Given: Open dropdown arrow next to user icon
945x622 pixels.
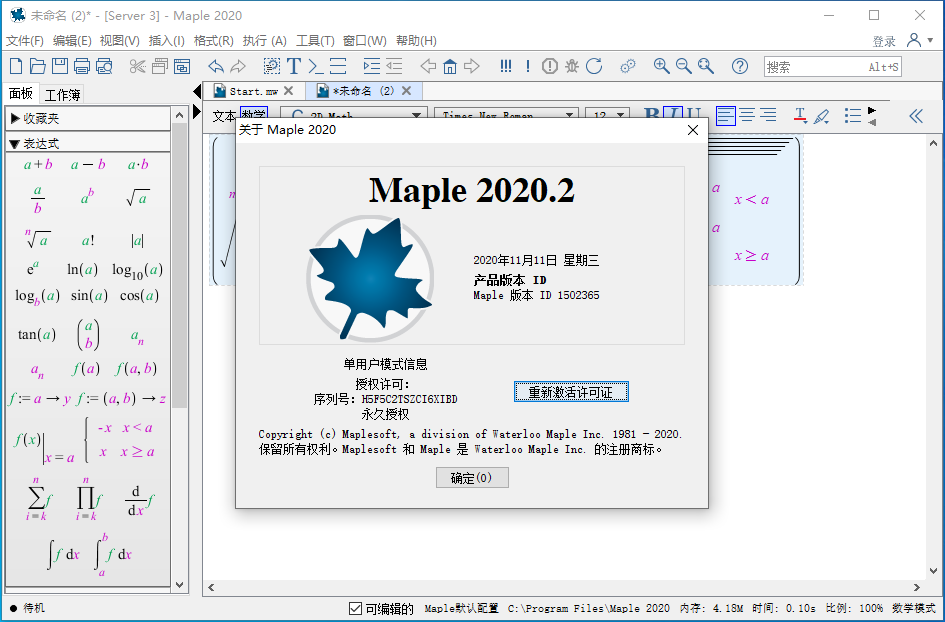Looking at the screenshot, I should pos(930,40).
